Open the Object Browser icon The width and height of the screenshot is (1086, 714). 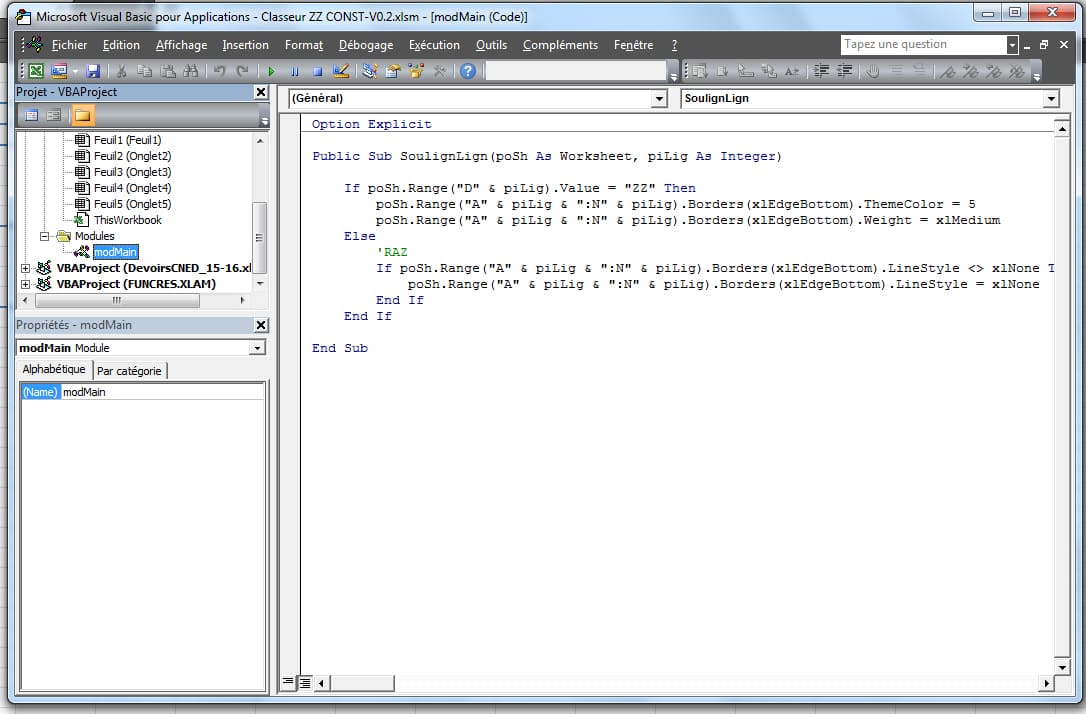tap(415, 71)
